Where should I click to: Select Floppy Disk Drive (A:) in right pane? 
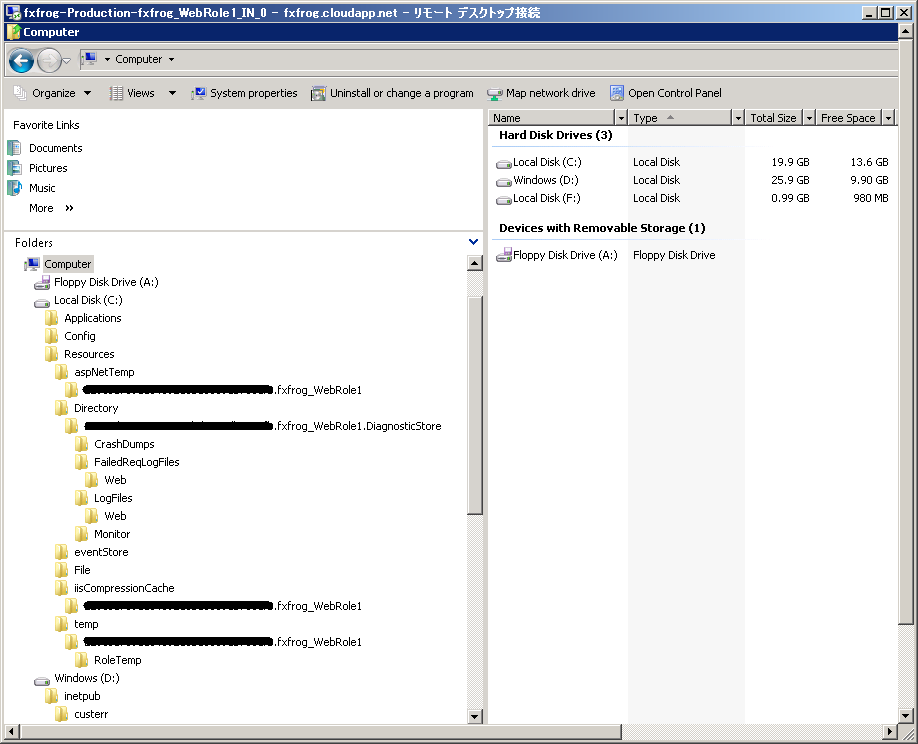click(564, 255)
